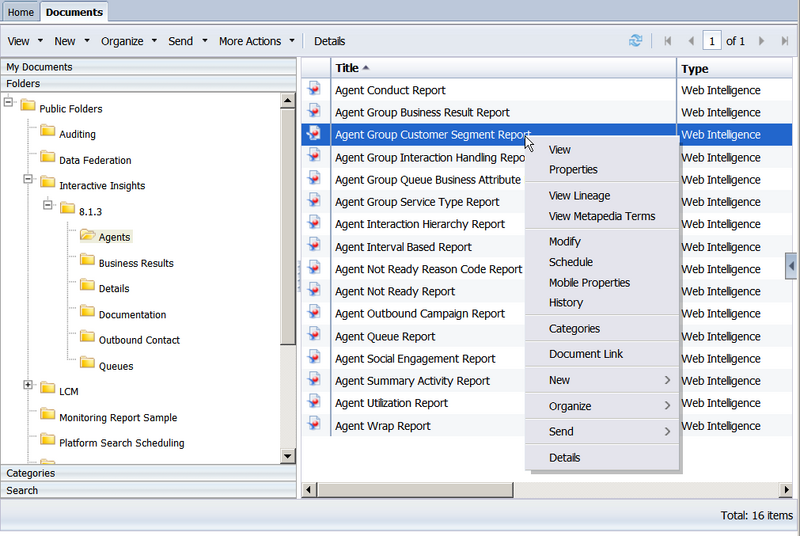
Task: Open the Auditing folder icon
Action: pos(48,132)
